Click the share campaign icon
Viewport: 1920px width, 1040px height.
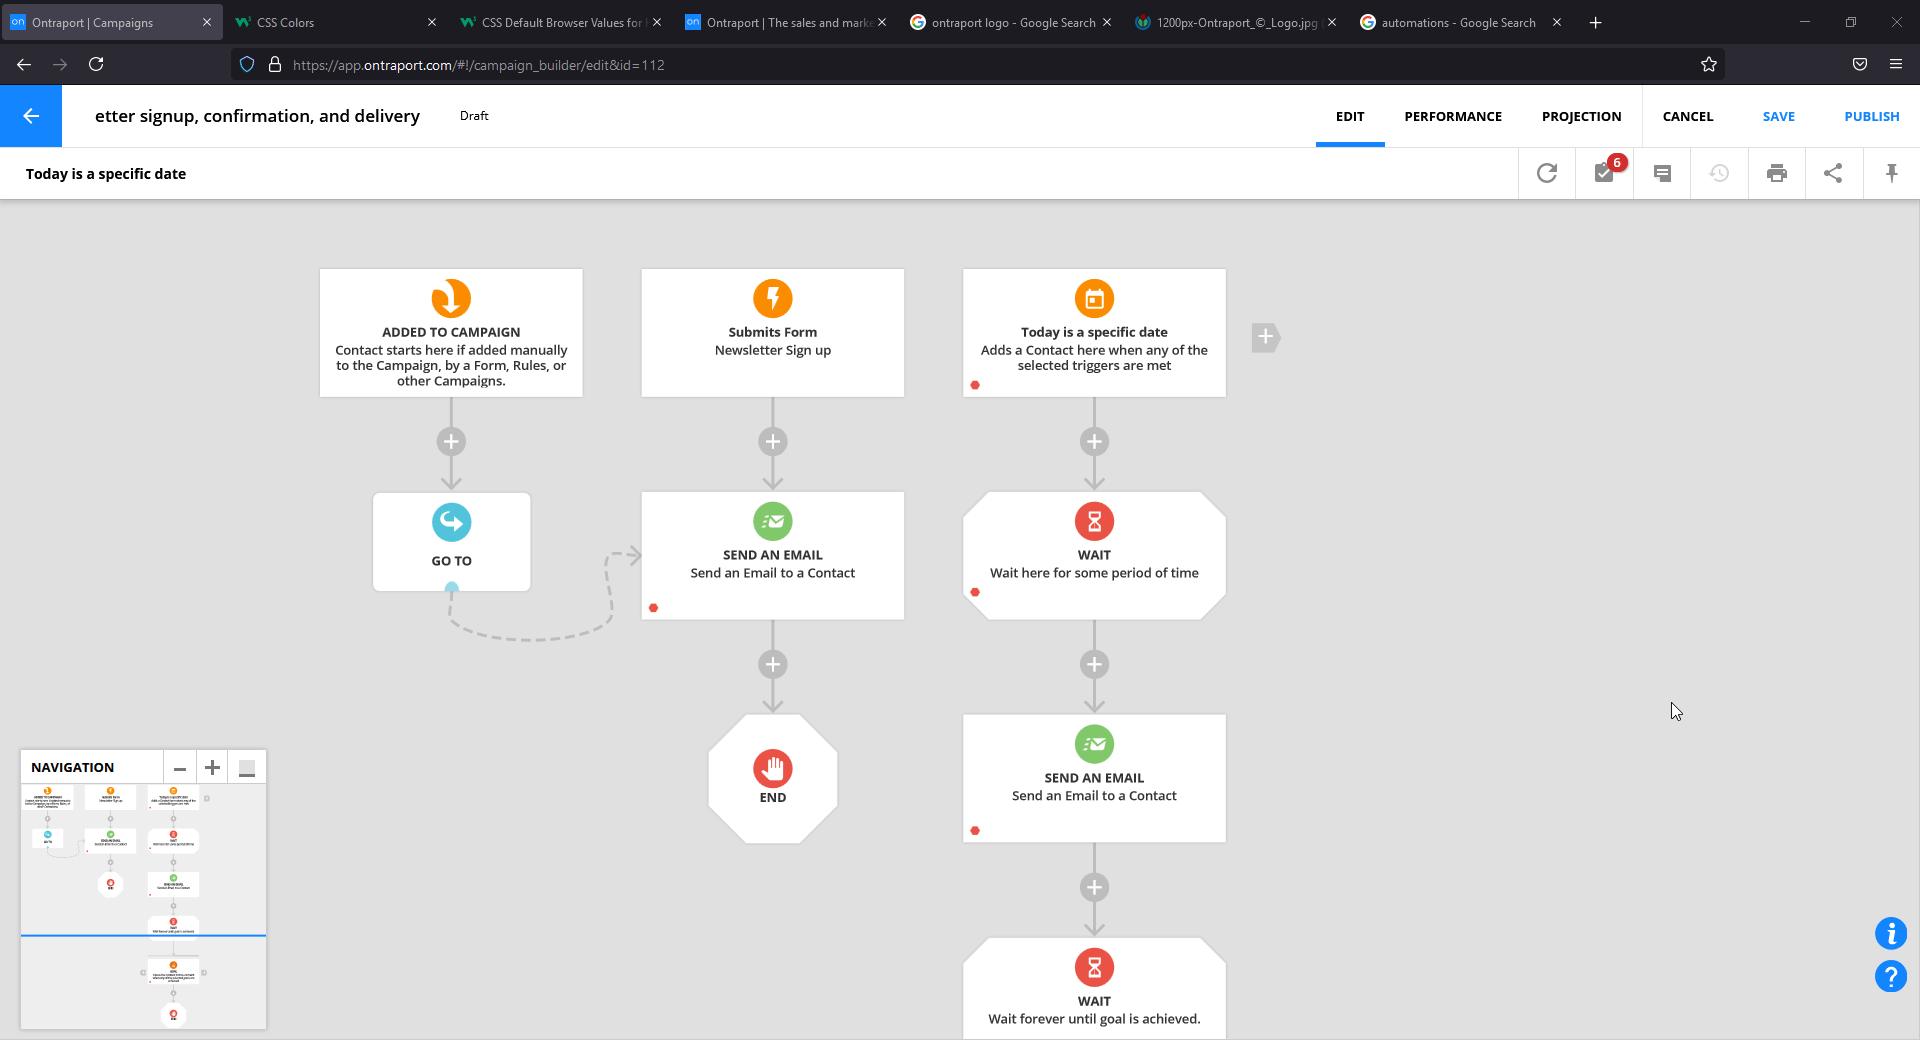point(1833,173)
